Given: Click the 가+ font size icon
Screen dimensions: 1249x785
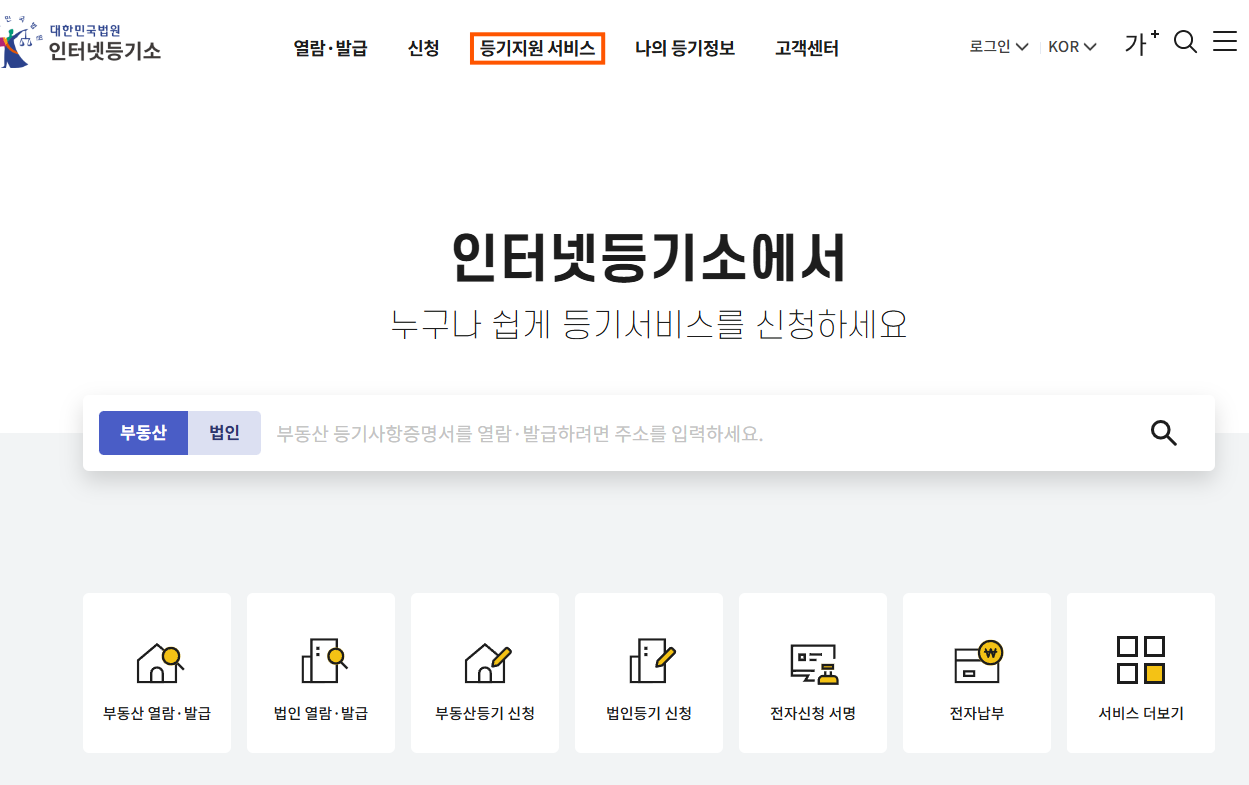Looking at the screenshot, I should [x=1141, y=43].
